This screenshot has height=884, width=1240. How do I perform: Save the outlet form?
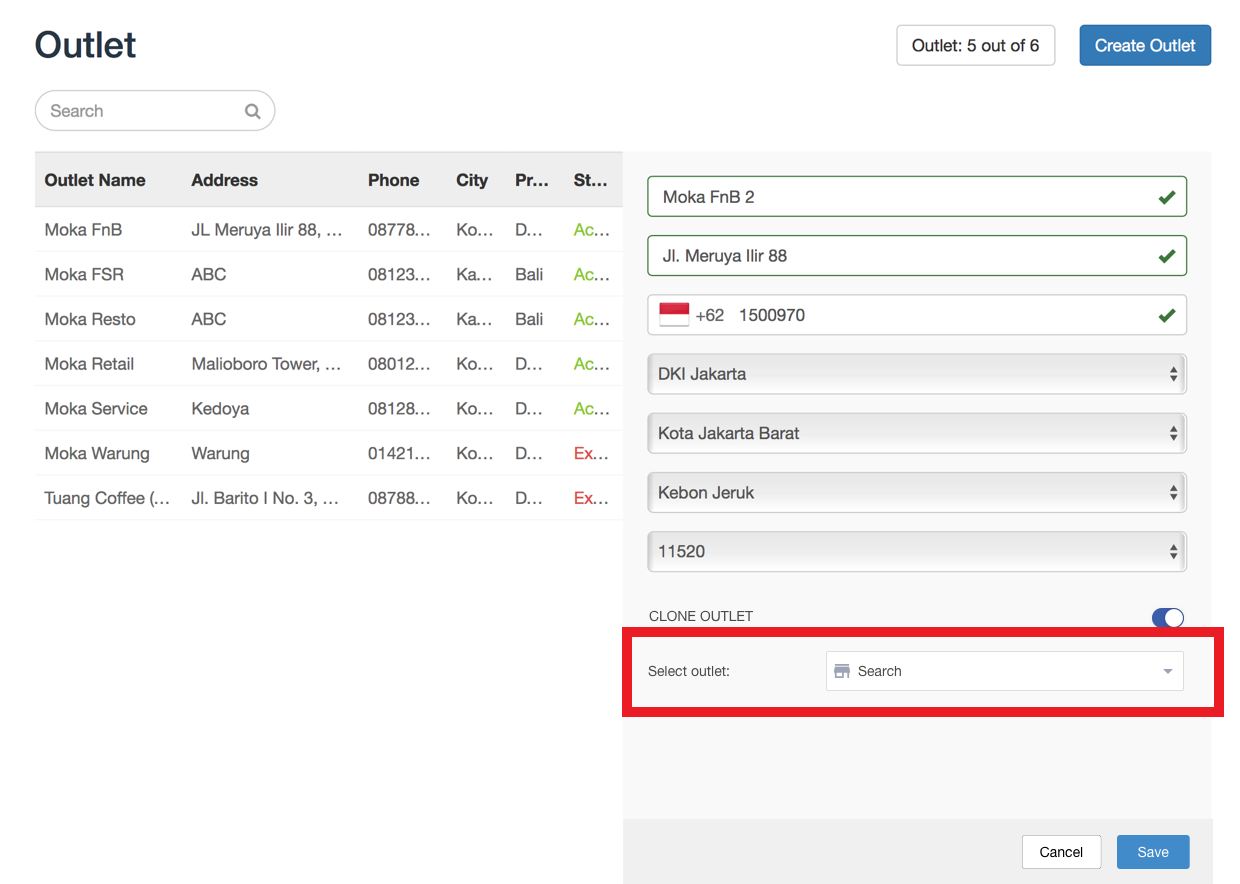tap(1152, 852)
